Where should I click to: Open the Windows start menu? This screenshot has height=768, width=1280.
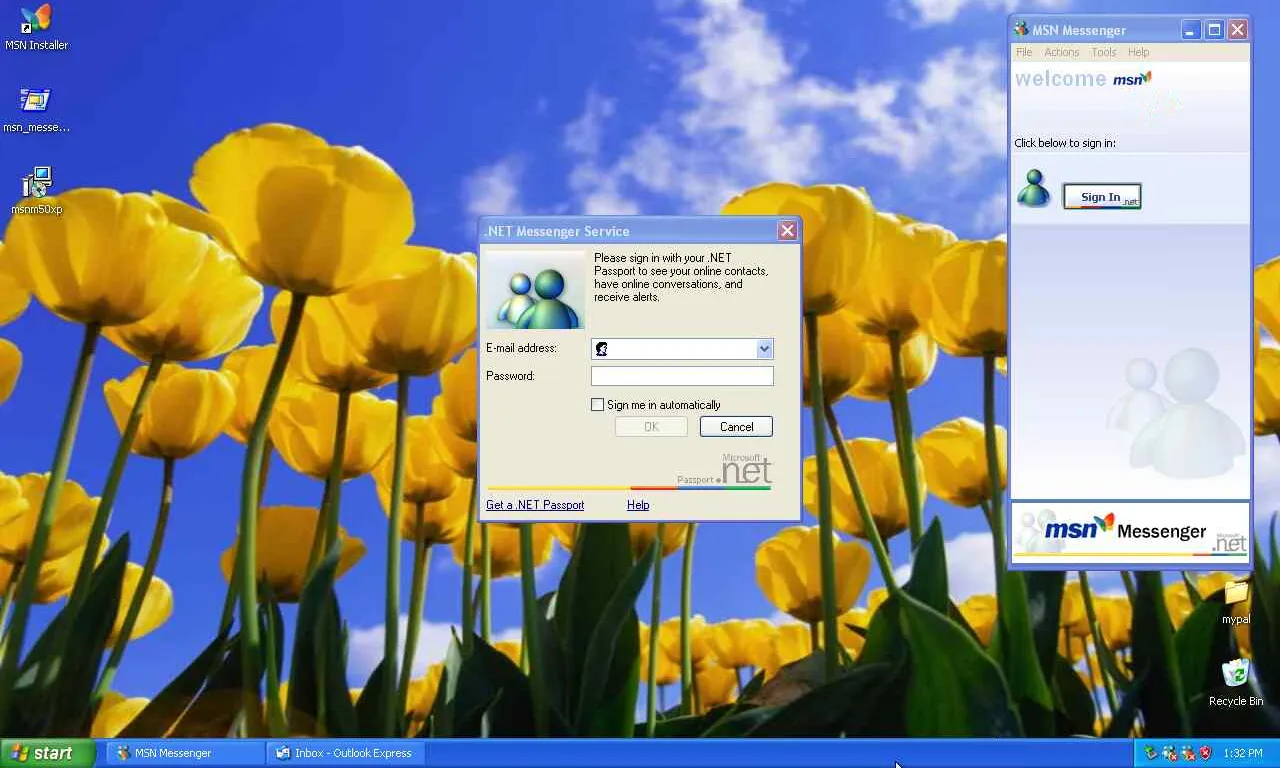[48, 753]
